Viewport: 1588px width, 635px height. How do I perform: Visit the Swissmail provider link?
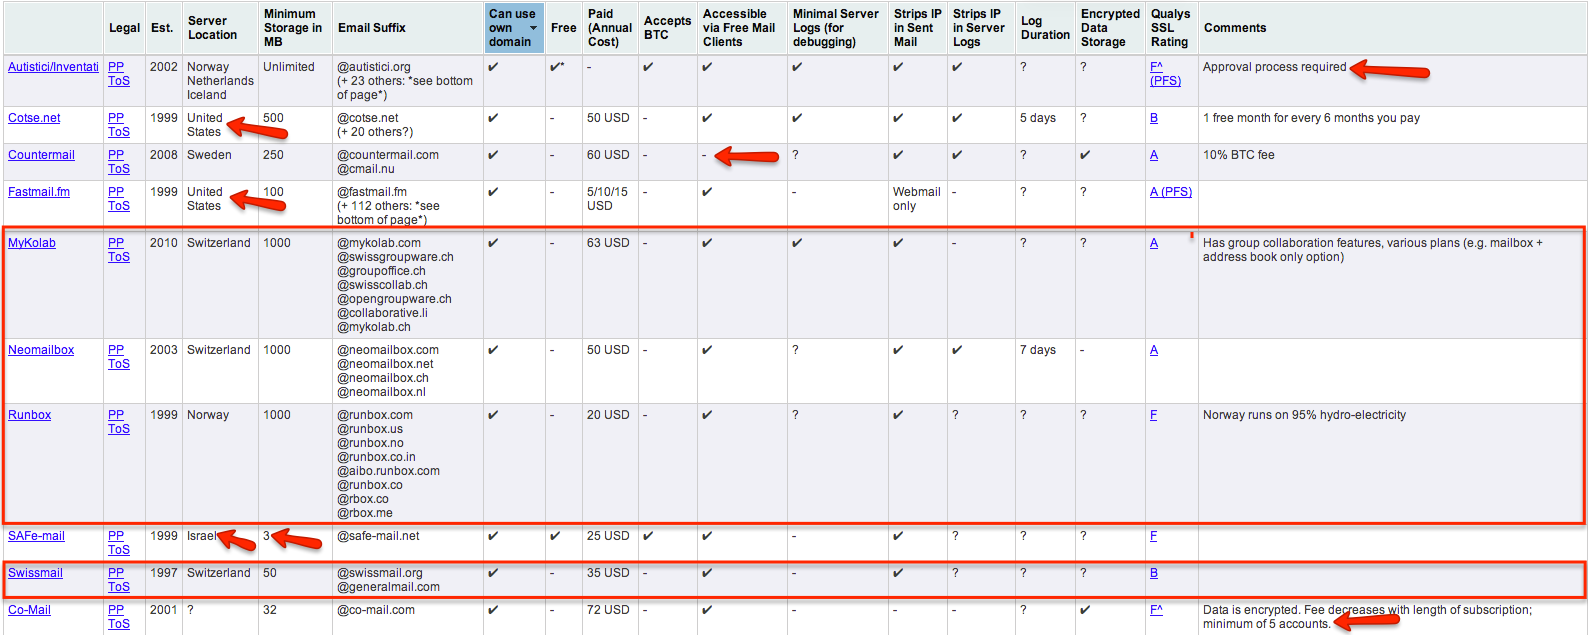[x=35, y=573]
